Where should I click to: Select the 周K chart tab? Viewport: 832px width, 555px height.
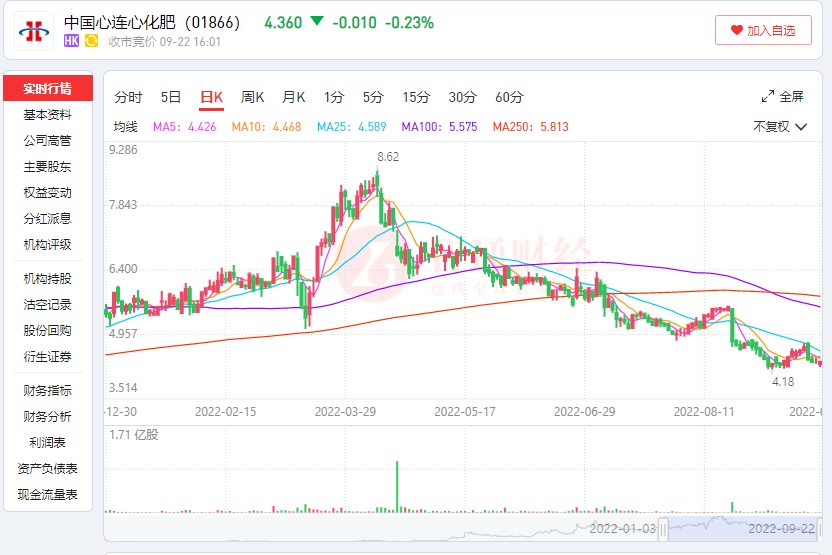pyautogui.click(x=252, y=97)
